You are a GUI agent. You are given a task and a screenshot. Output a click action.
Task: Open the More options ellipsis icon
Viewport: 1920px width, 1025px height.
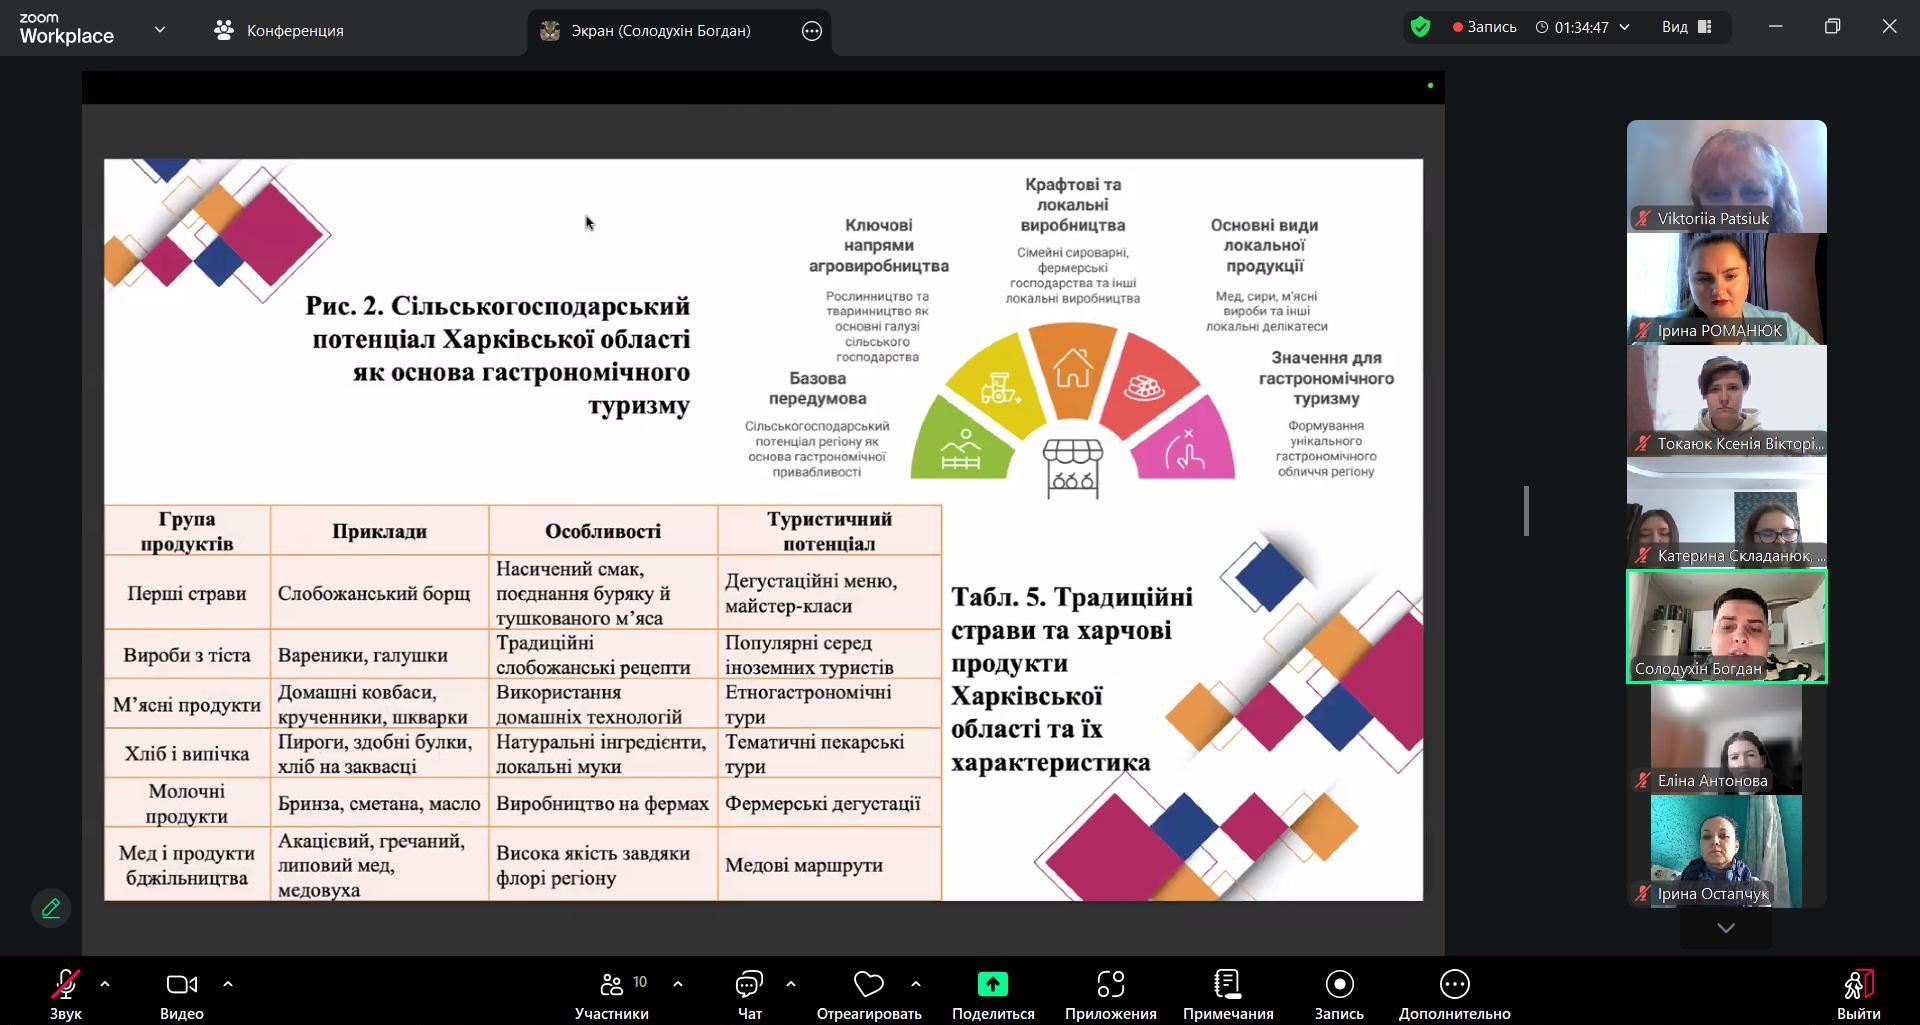(1454, 985)
